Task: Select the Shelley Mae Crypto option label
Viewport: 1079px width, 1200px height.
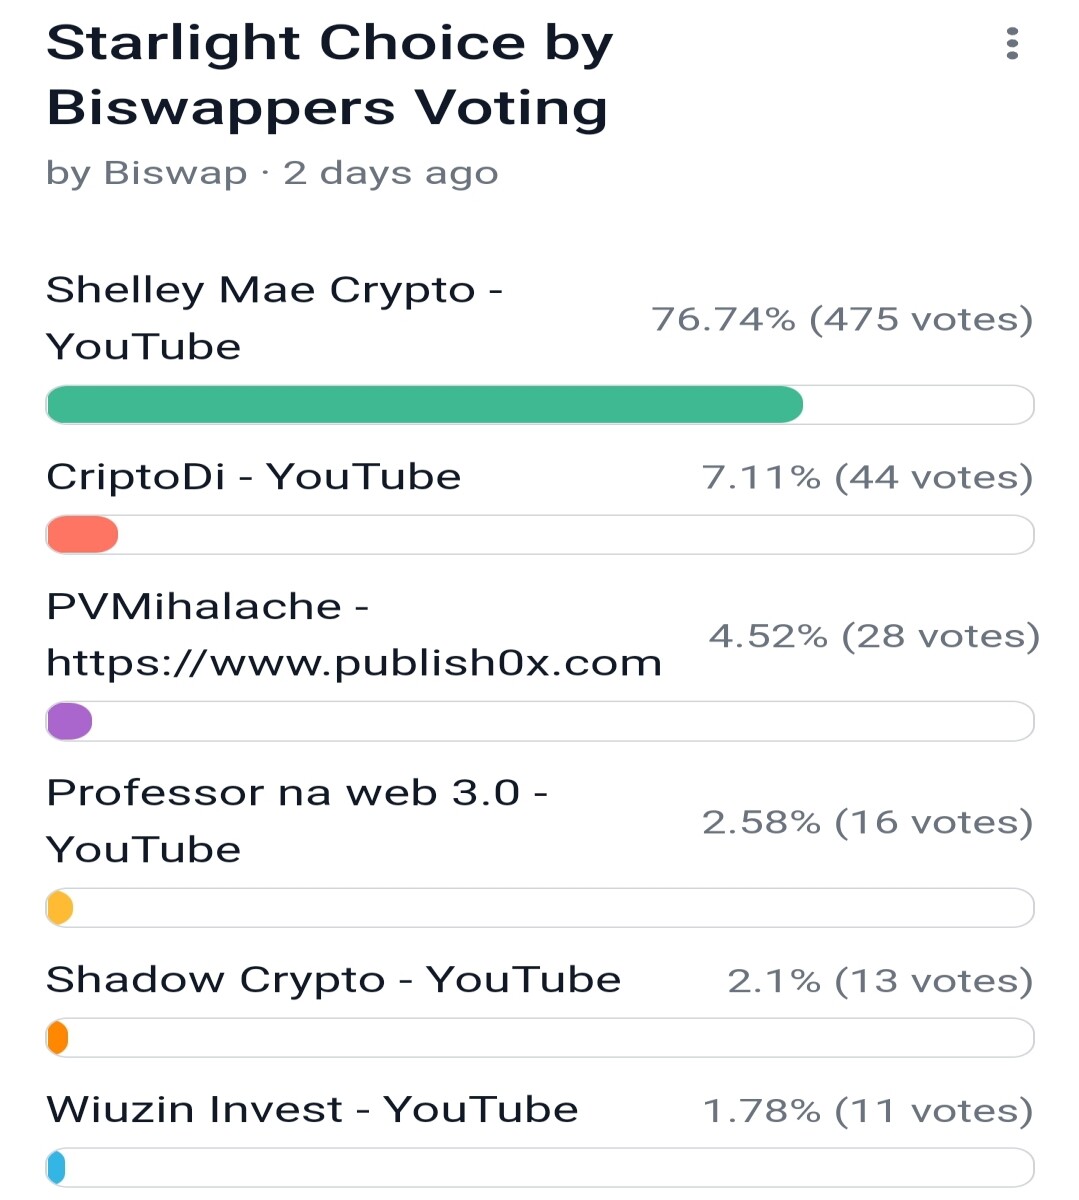Action: click(275, 318)
